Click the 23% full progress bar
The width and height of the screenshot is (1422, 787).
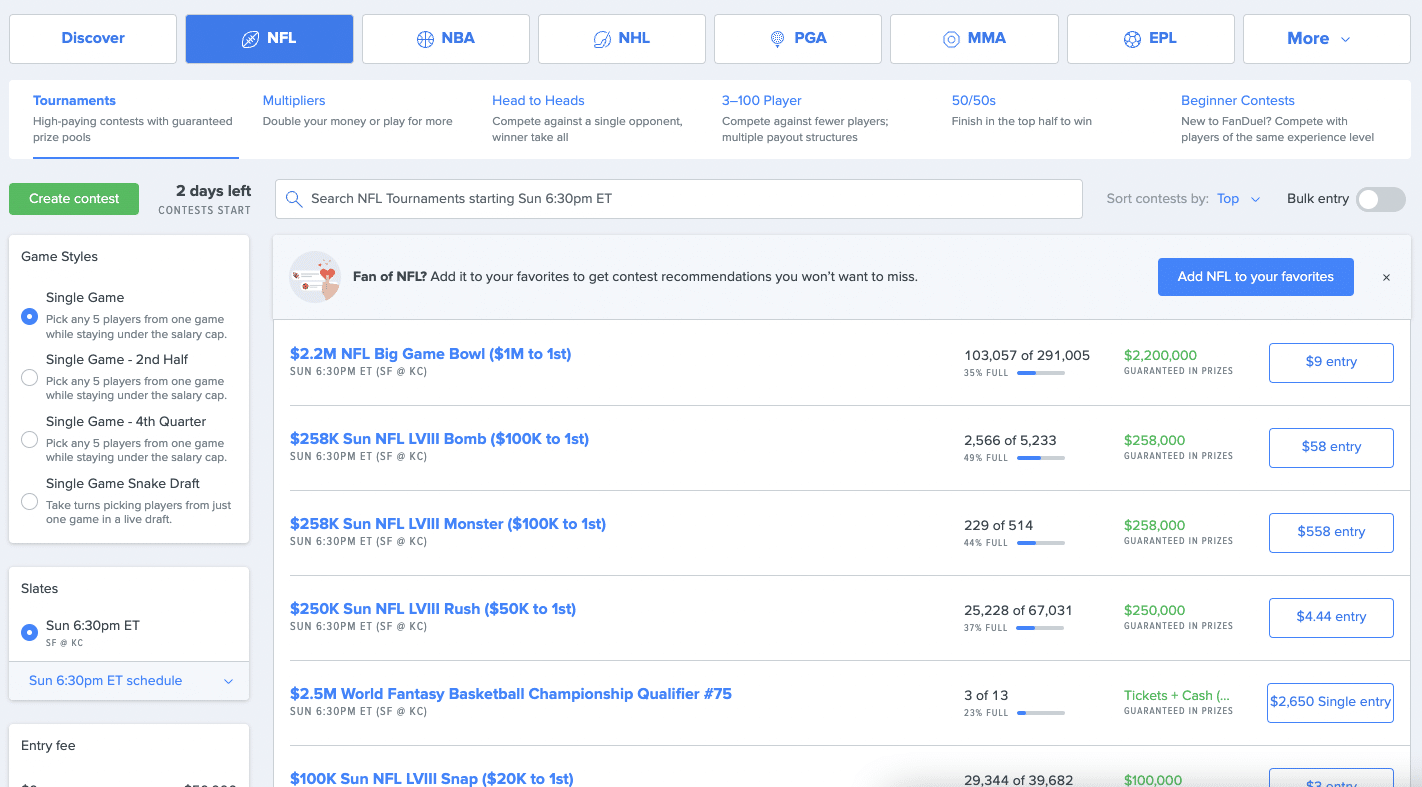click(1041, 713)
